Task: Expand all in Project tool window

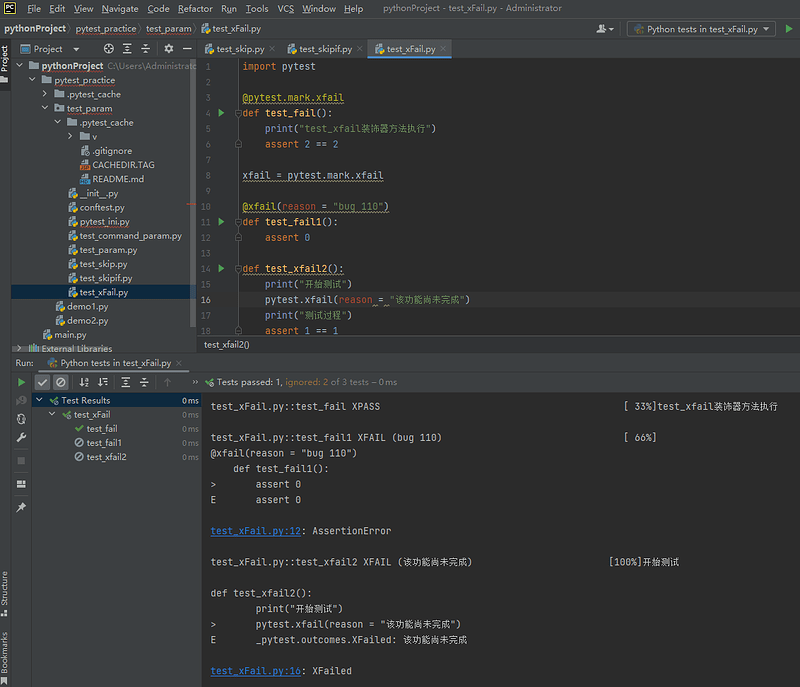Action: [x=127, y=49]
